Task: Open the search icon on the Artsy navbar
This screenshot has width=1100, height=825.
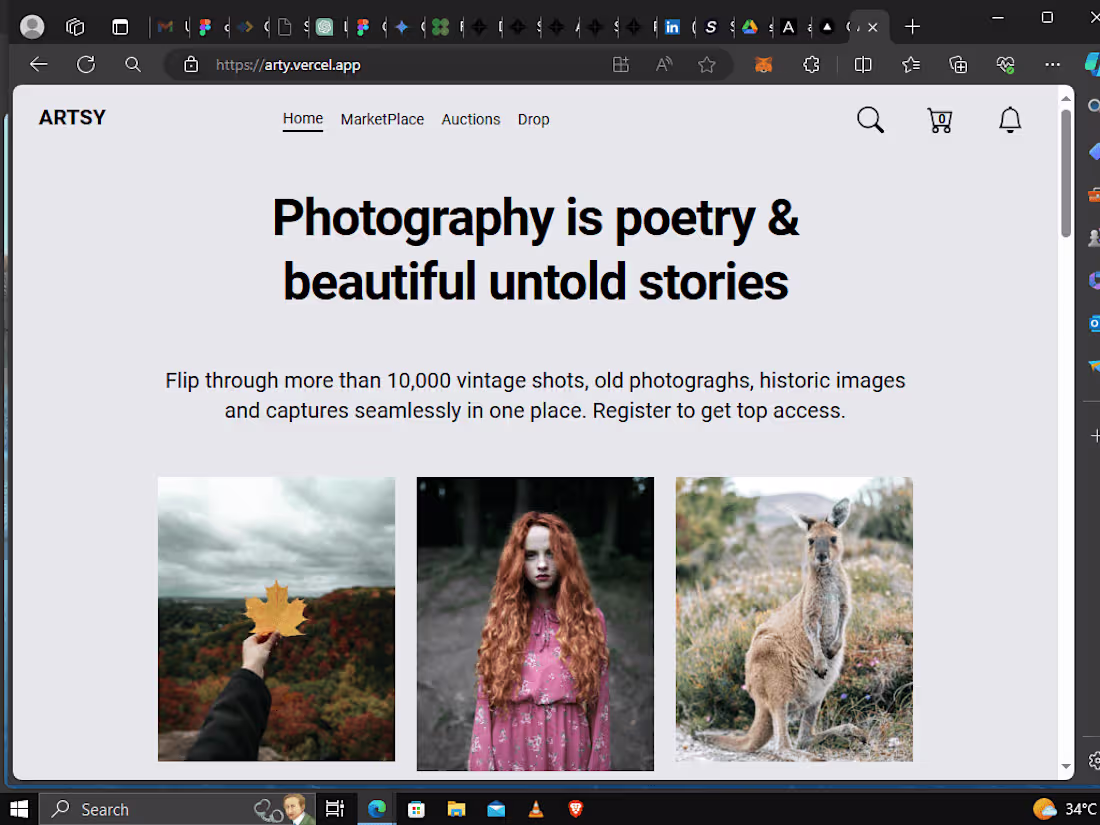Action: point(869,119)
